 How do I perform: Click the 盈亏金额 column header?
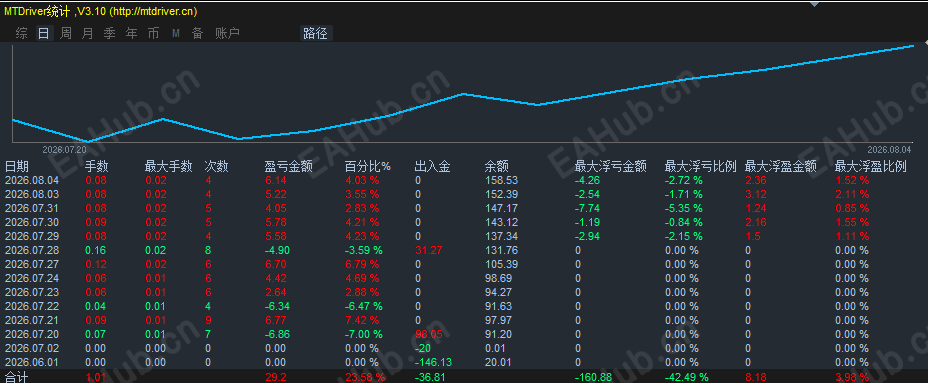point(288,166)
